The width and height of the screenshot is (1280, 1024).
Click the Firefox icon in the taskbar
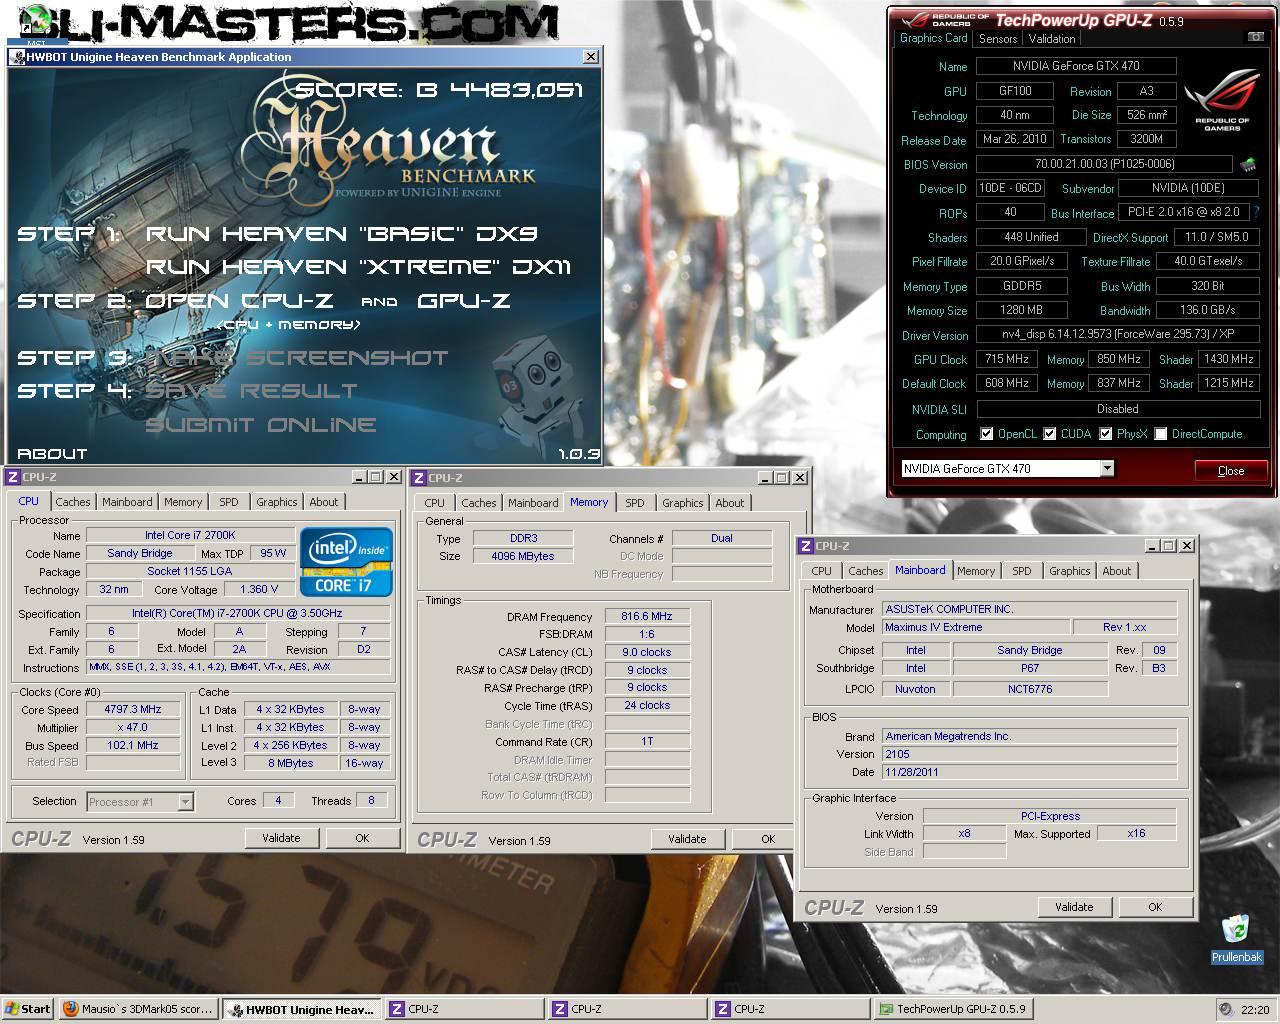[70, 1009]
